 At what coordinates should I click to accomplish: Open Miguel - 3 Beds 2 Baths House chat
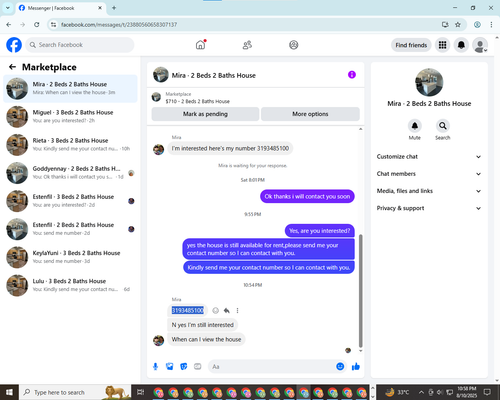[x=70, y=117]
